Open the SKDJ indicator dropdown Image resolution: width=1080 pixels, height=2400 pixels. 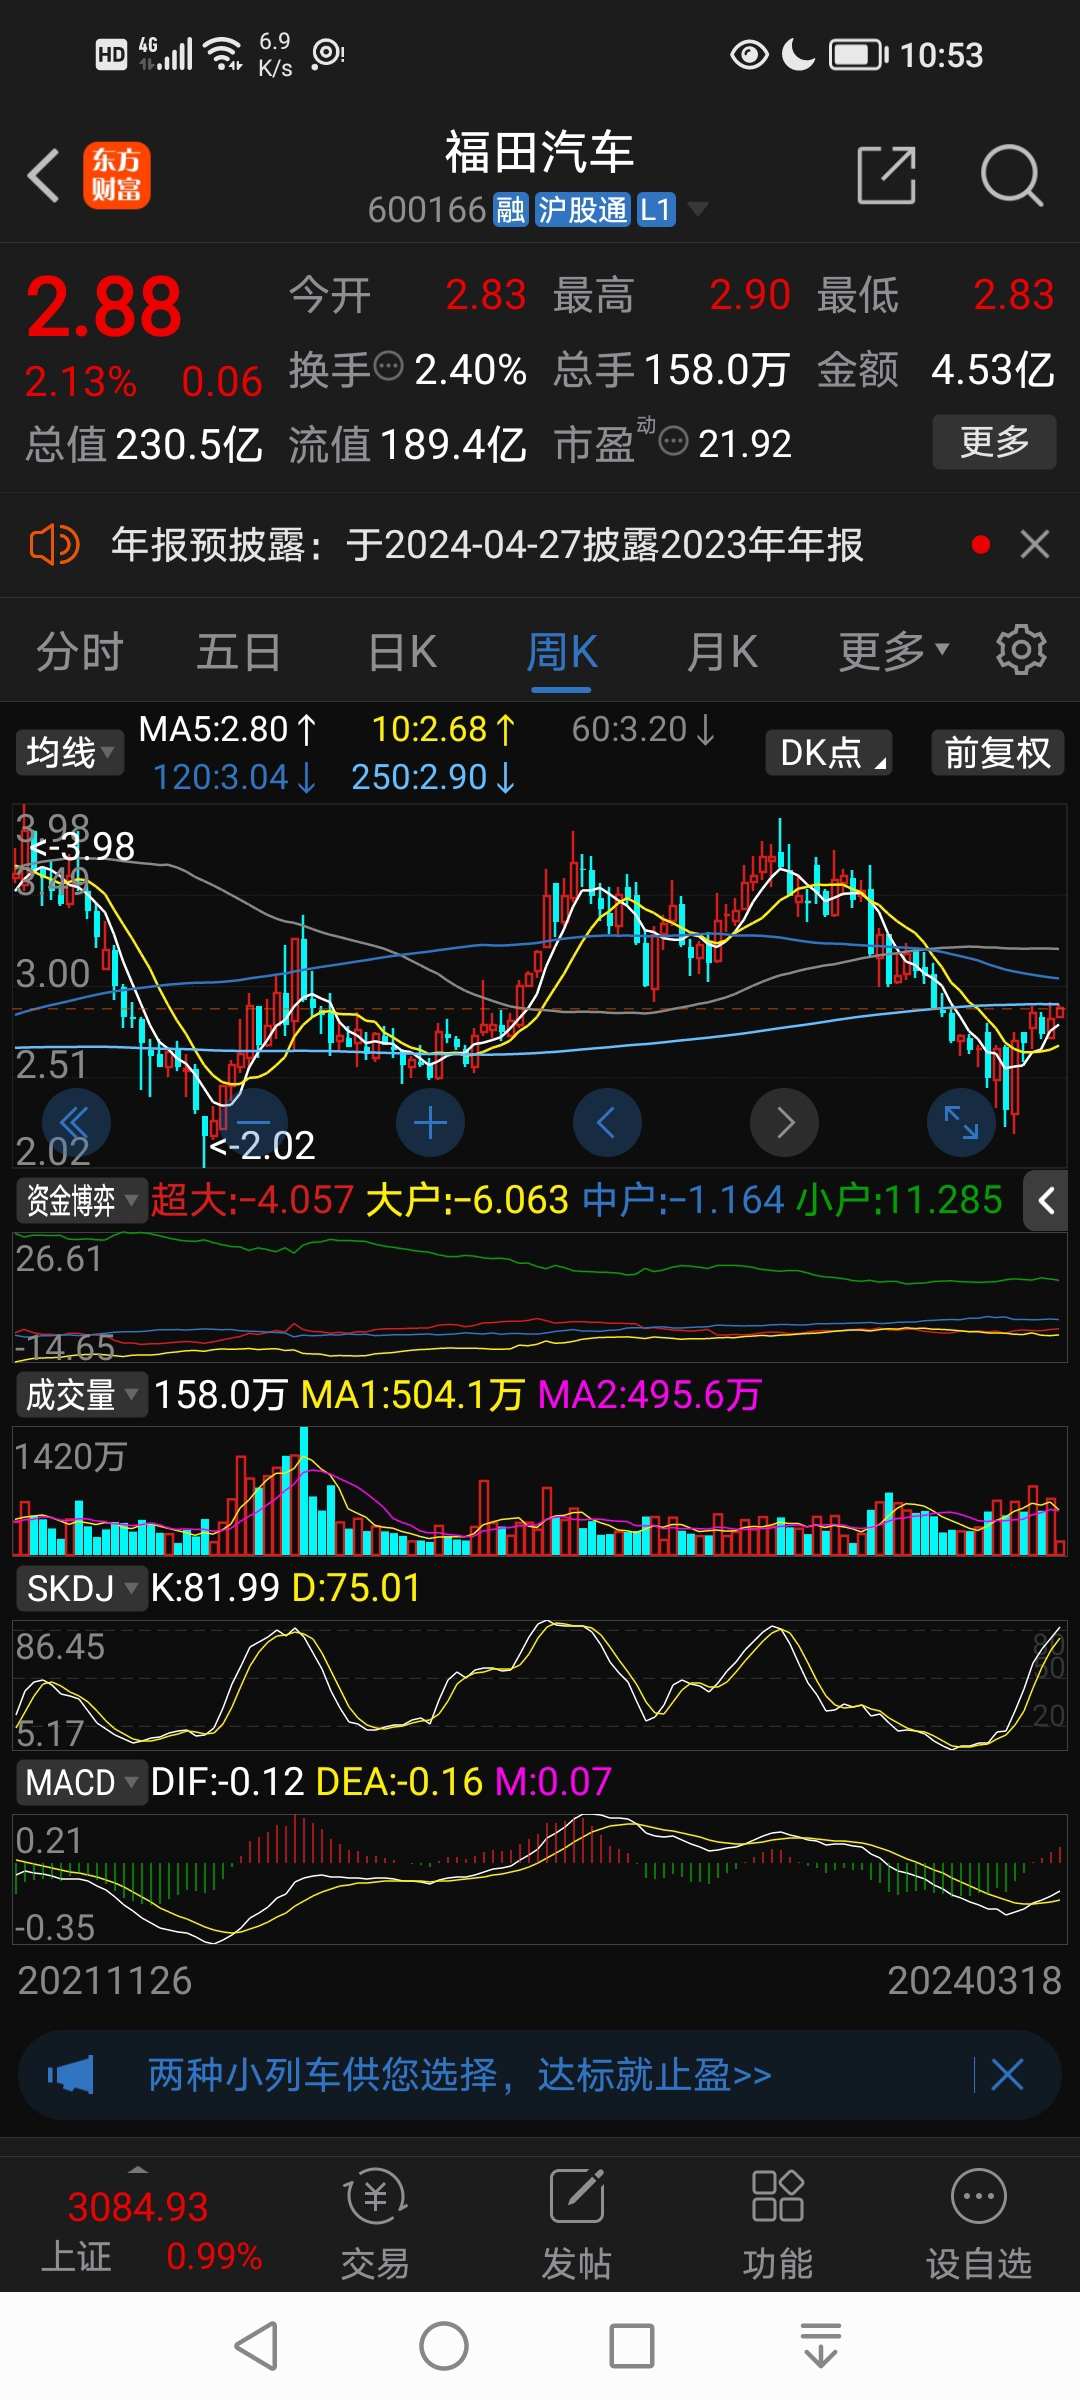(81, 1588)
